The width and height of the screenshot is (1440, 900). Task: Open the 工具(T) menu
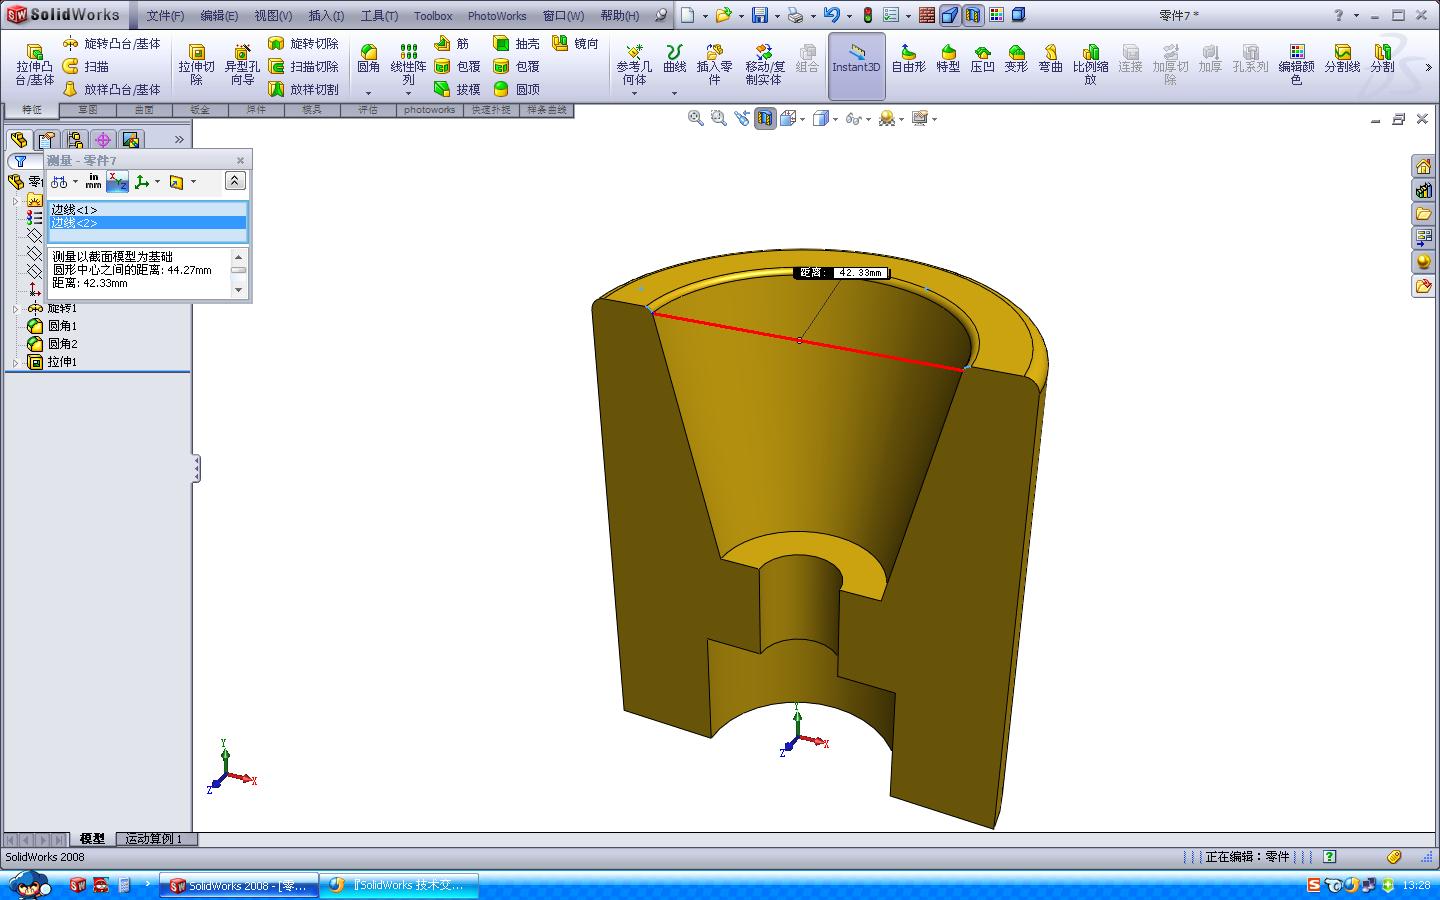click(x=379, y=16)
